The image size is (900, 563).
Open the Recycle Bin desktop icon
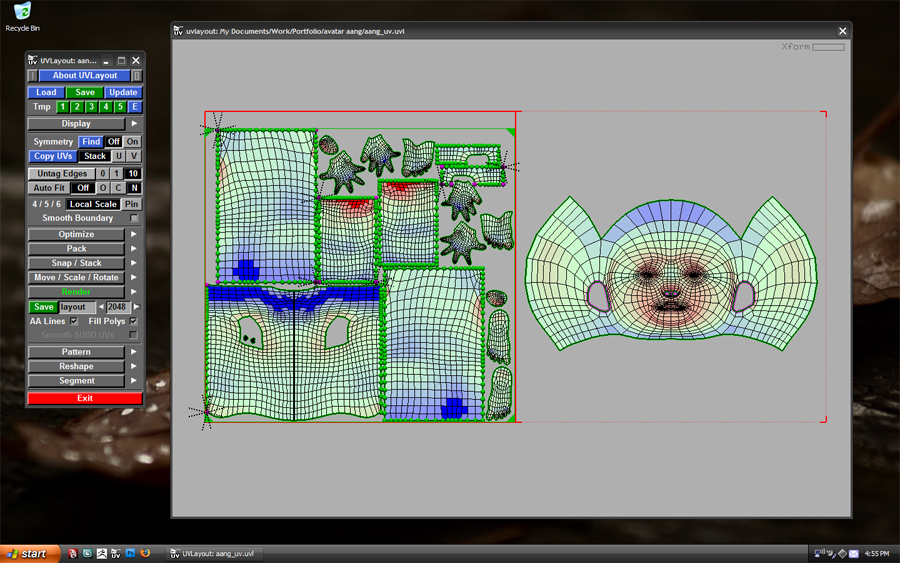(22, 17)
